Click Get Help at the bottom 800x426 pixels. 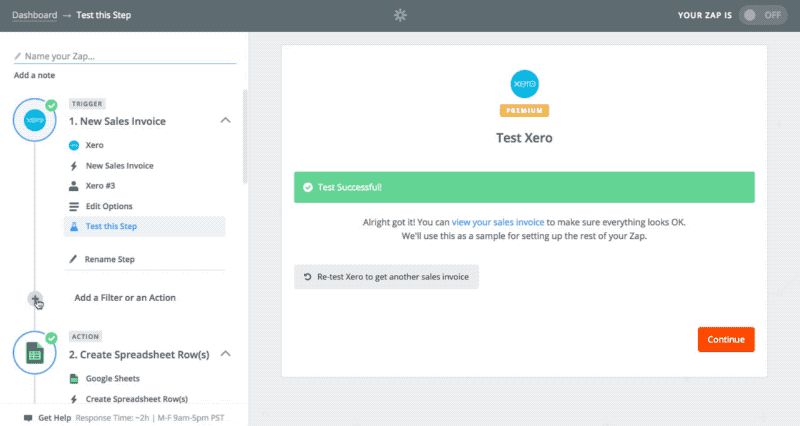pos(55,418)
